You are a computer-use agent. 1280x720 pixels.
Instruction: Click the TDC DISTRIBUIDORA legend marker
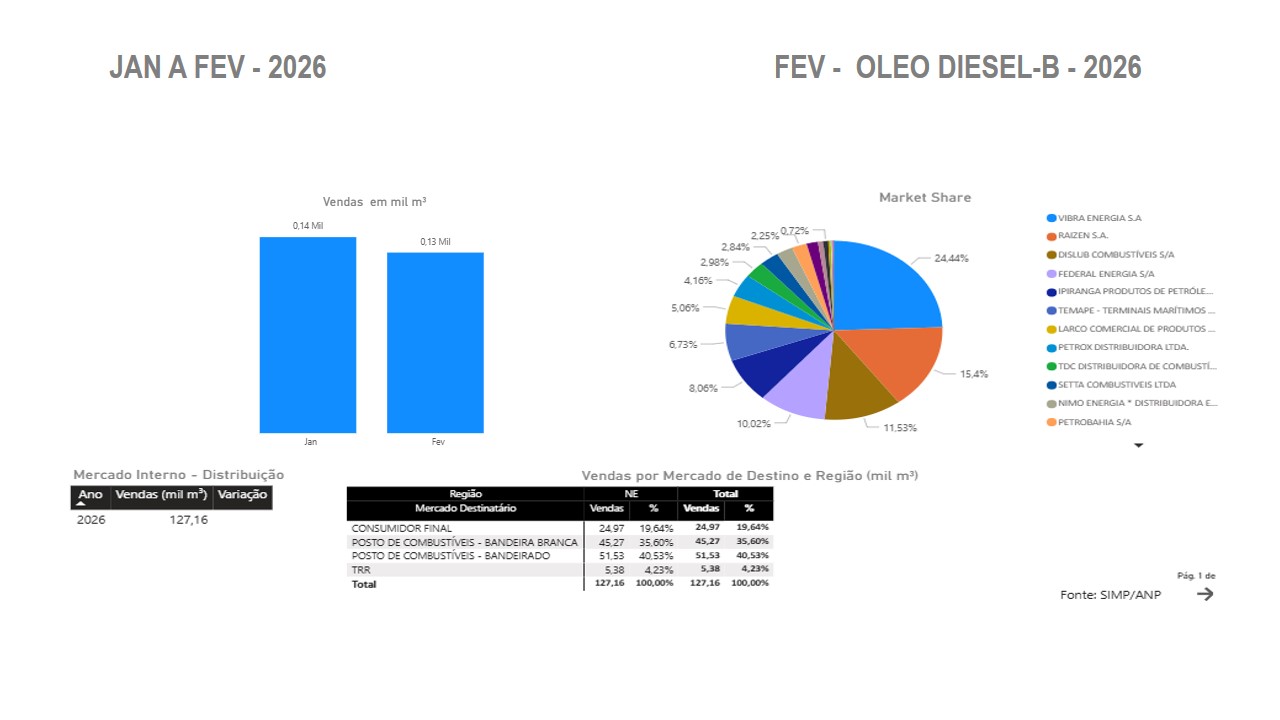[x=1051, y=366]
